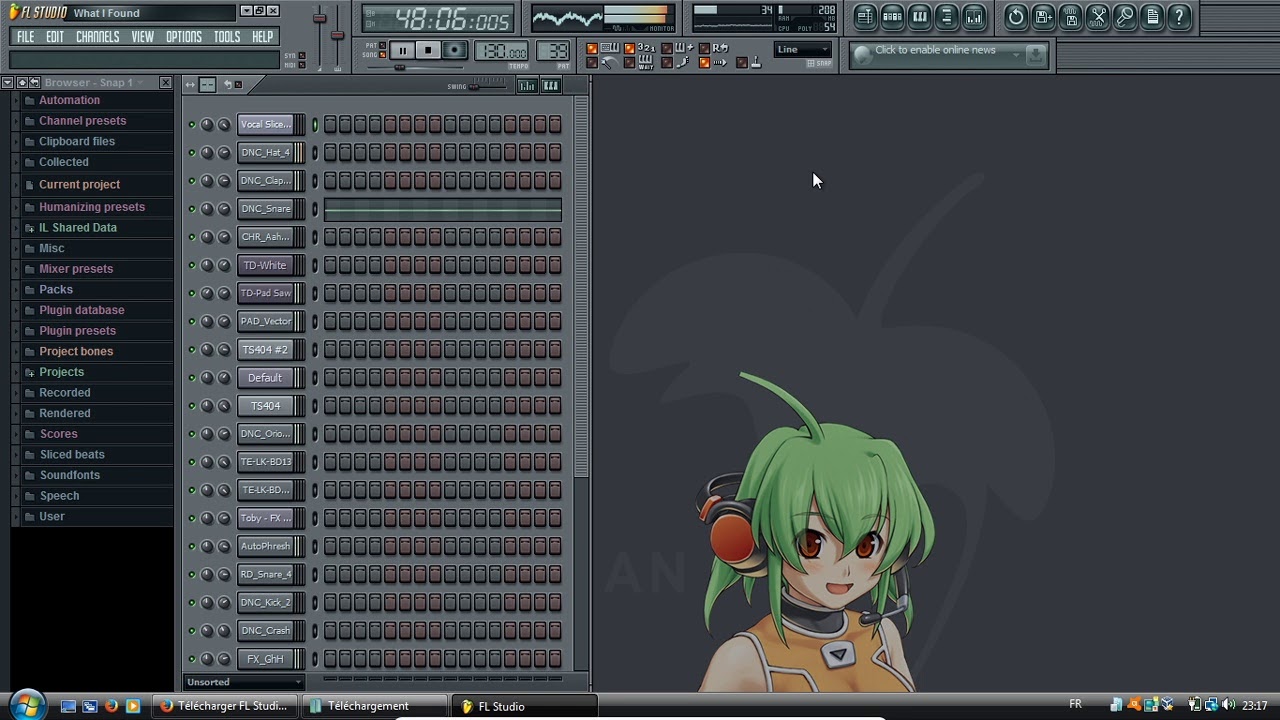Open the Line snap dropdown
The height and width of the screenshot is (720, 1280).
[803, 49]
